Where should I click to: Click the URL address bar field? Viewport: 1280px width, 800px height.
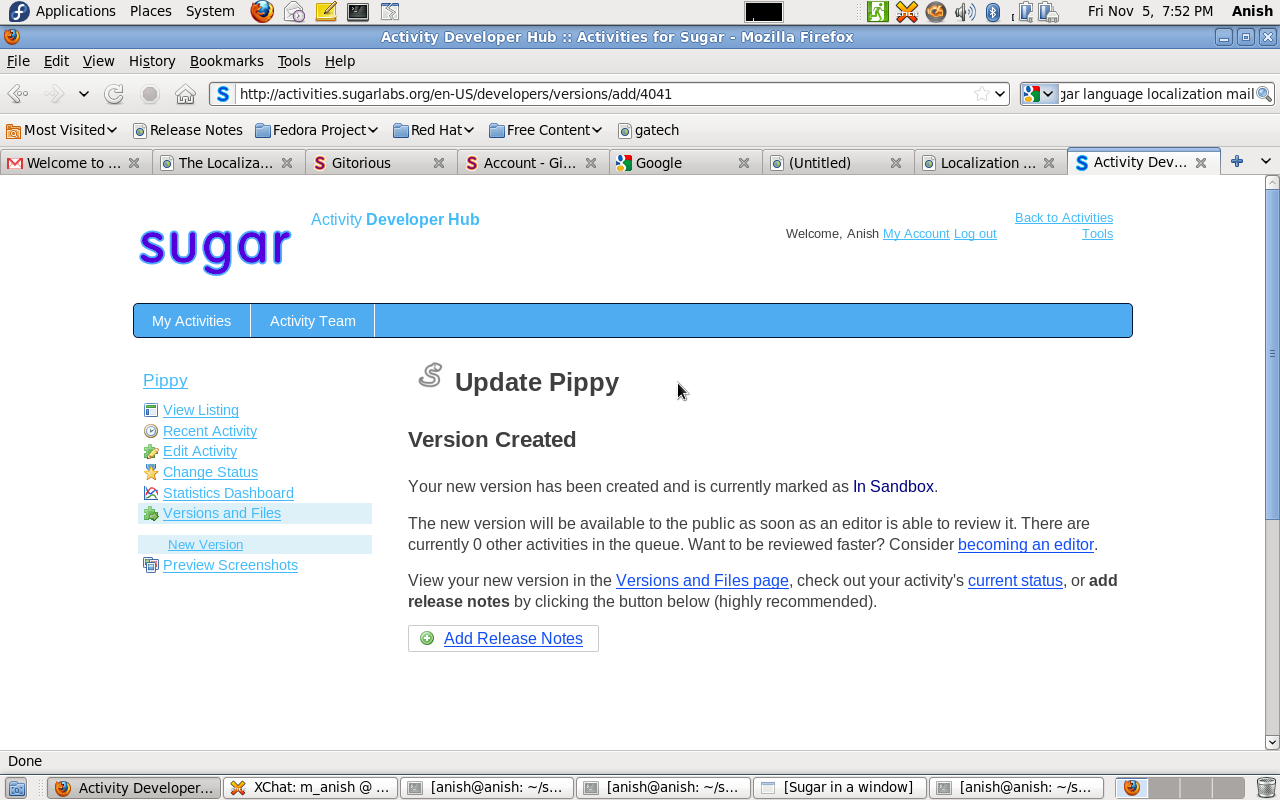[600, 94]
